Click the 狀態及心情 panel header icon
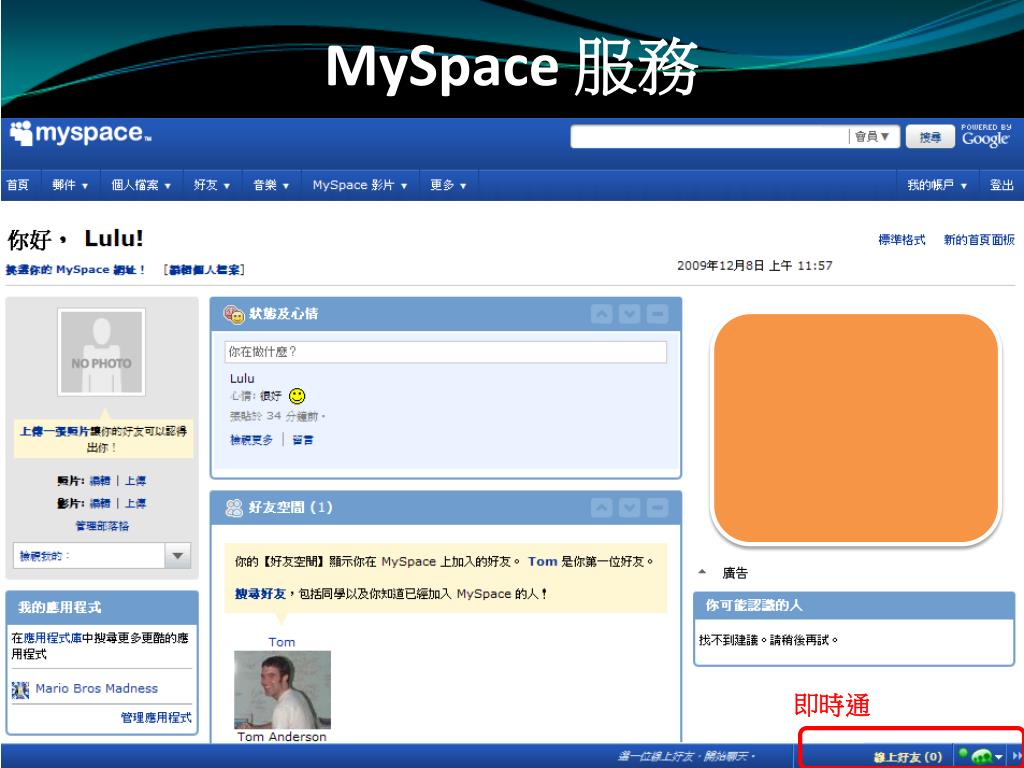Viewport: 1024px width, 768px height. 234,314
